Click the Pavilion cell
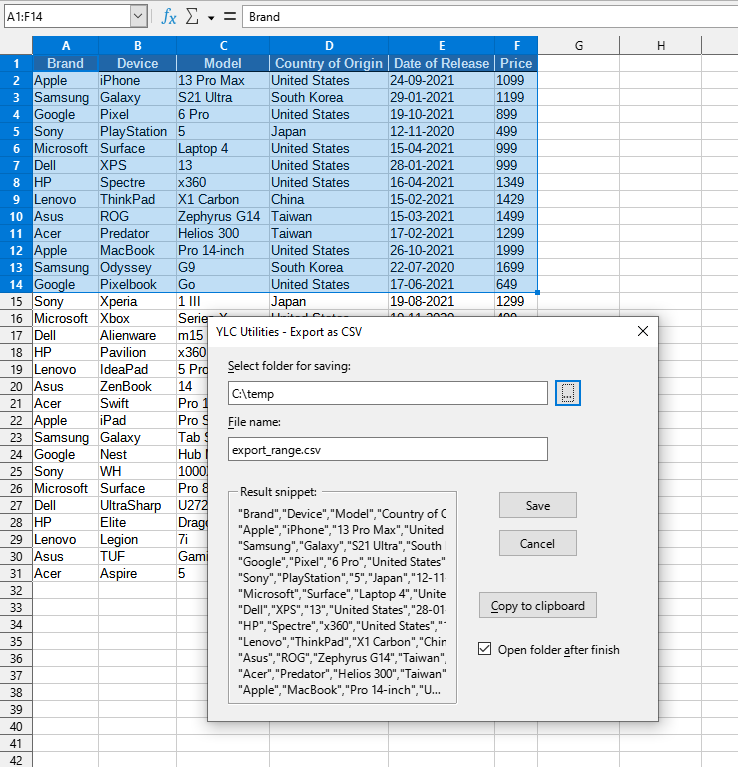The height and width of the screenshot is (767, 738). (137, 352)
